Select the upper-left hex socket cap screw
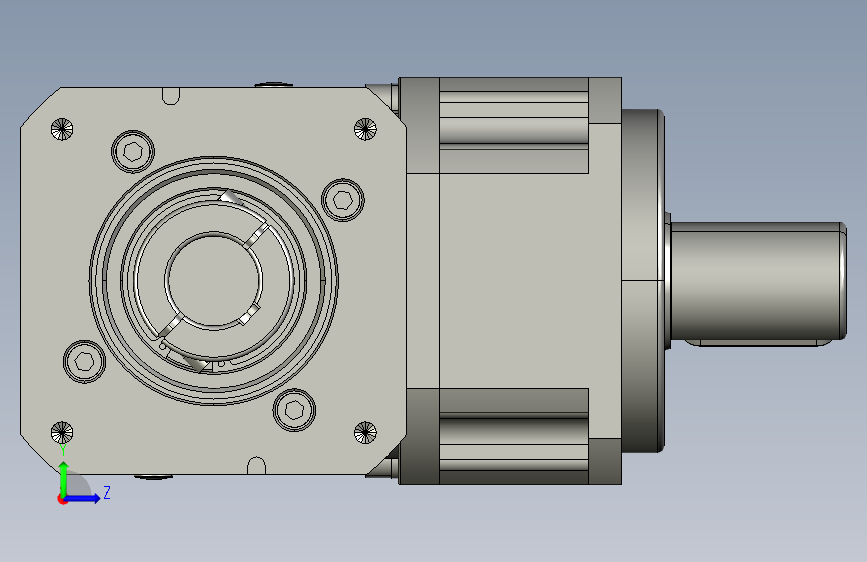The height and width of the screenshot is (562, 867). [x=133, y=152]
